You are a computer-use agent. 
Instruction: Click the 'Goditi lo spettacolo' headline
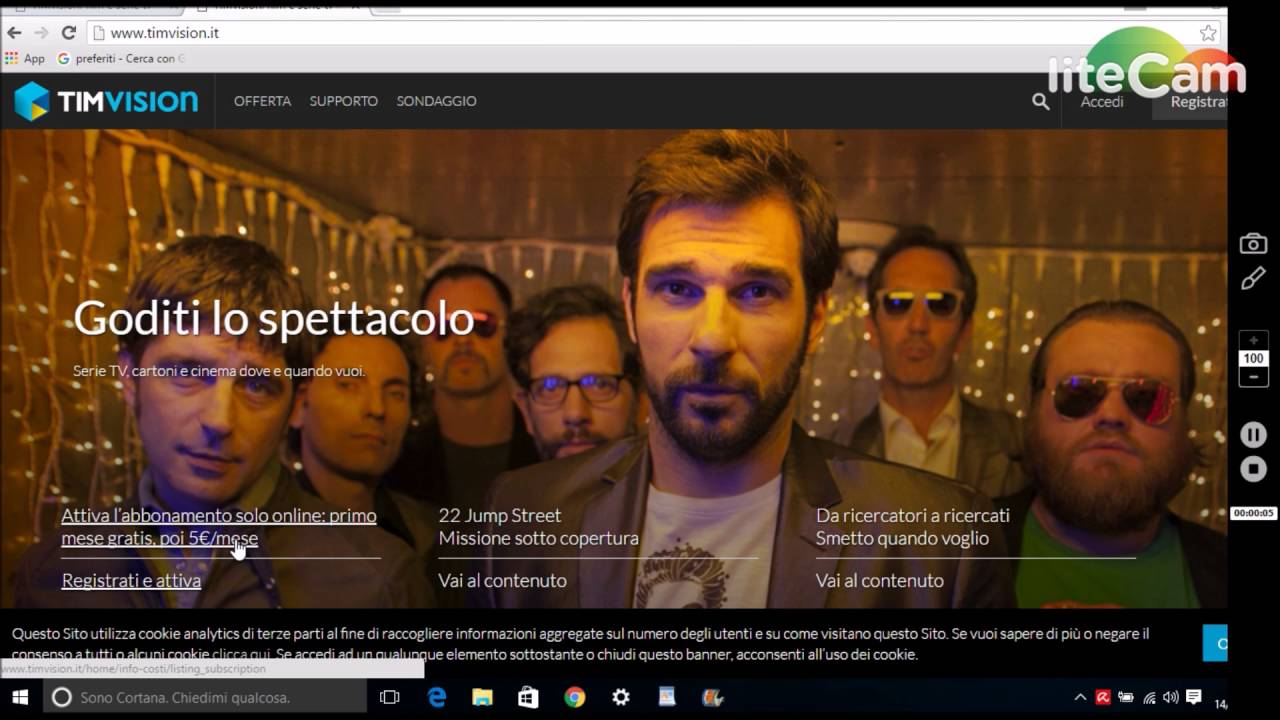pos(273,319)
